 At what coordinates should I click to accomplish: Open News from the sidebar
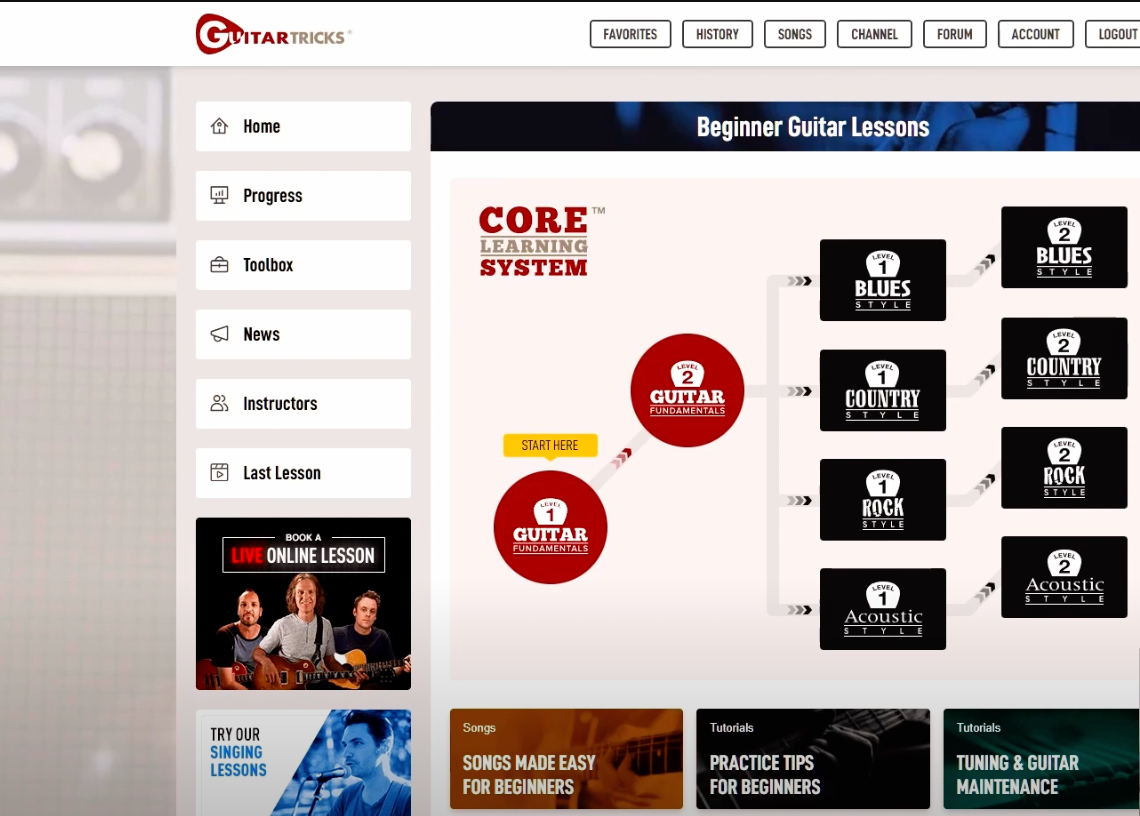(303, 335)
